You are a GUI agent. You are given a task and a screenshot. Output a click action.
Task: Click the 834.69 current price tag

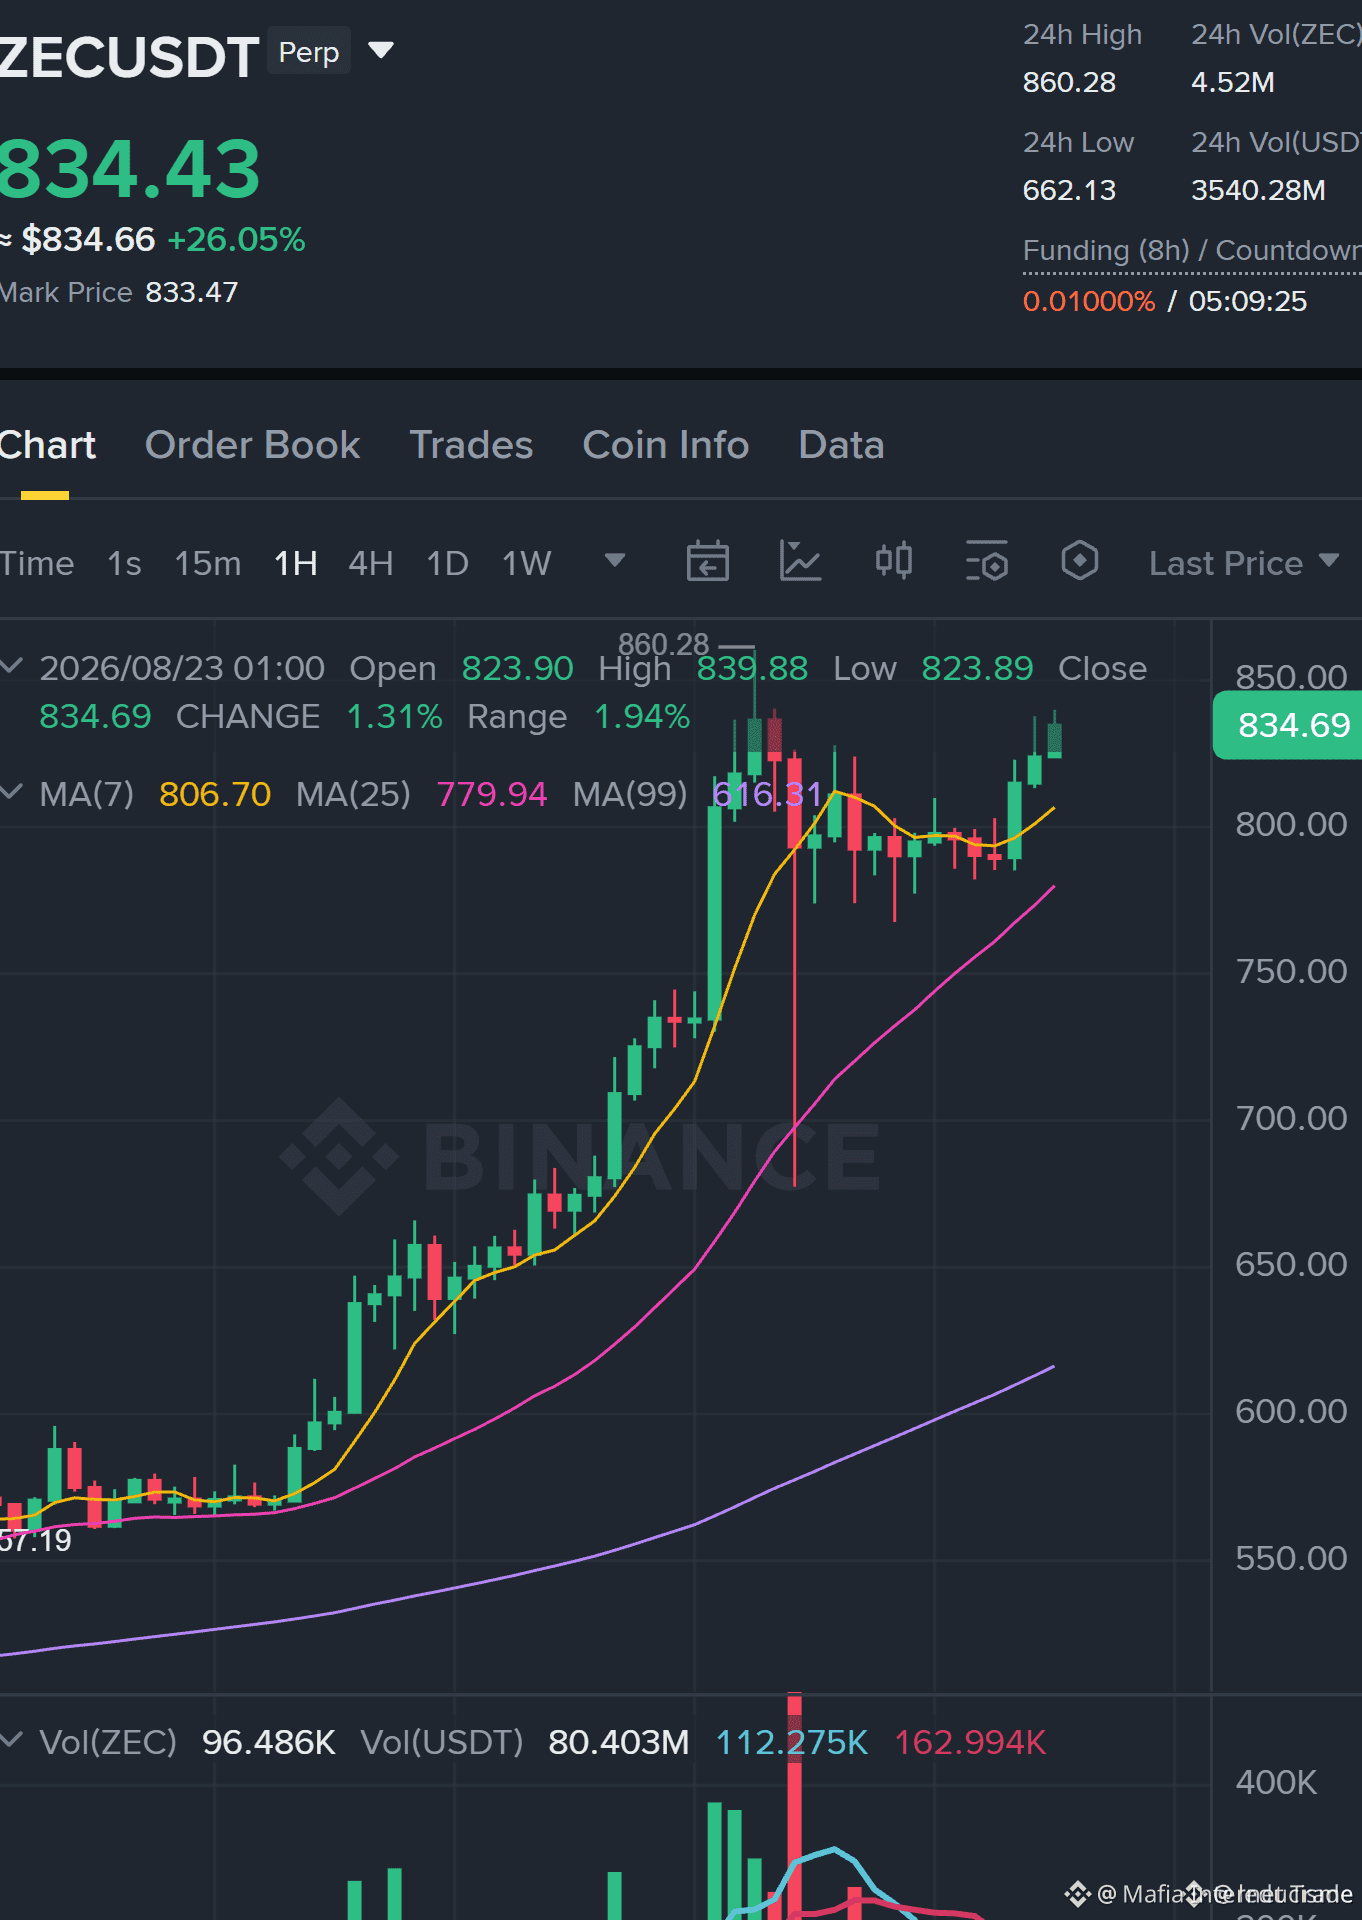(1288, 725)
